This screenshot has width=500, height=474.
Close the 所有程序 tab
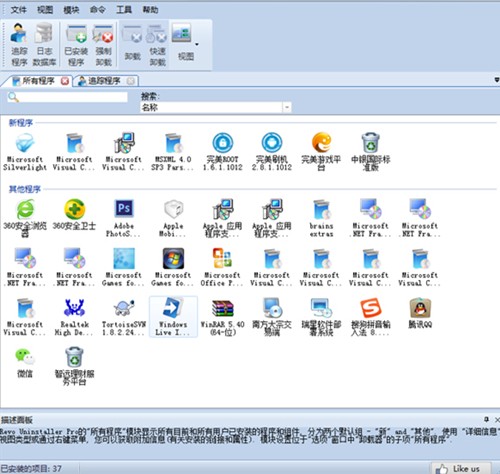tap(65, 81)
